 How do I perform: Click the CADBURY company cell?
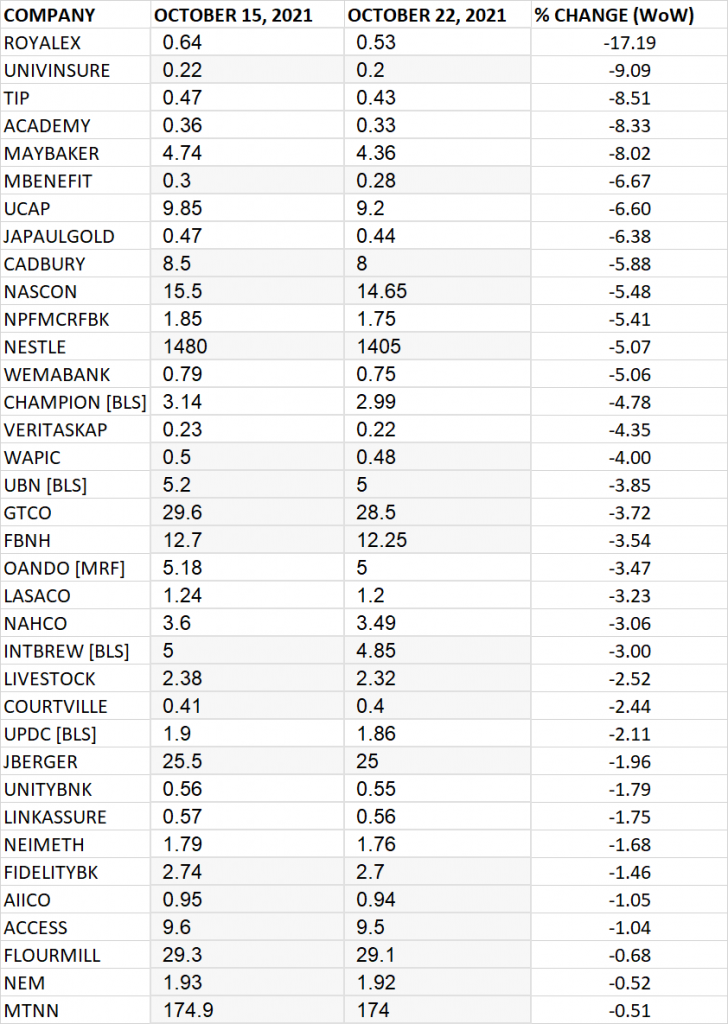click(75, 263)
